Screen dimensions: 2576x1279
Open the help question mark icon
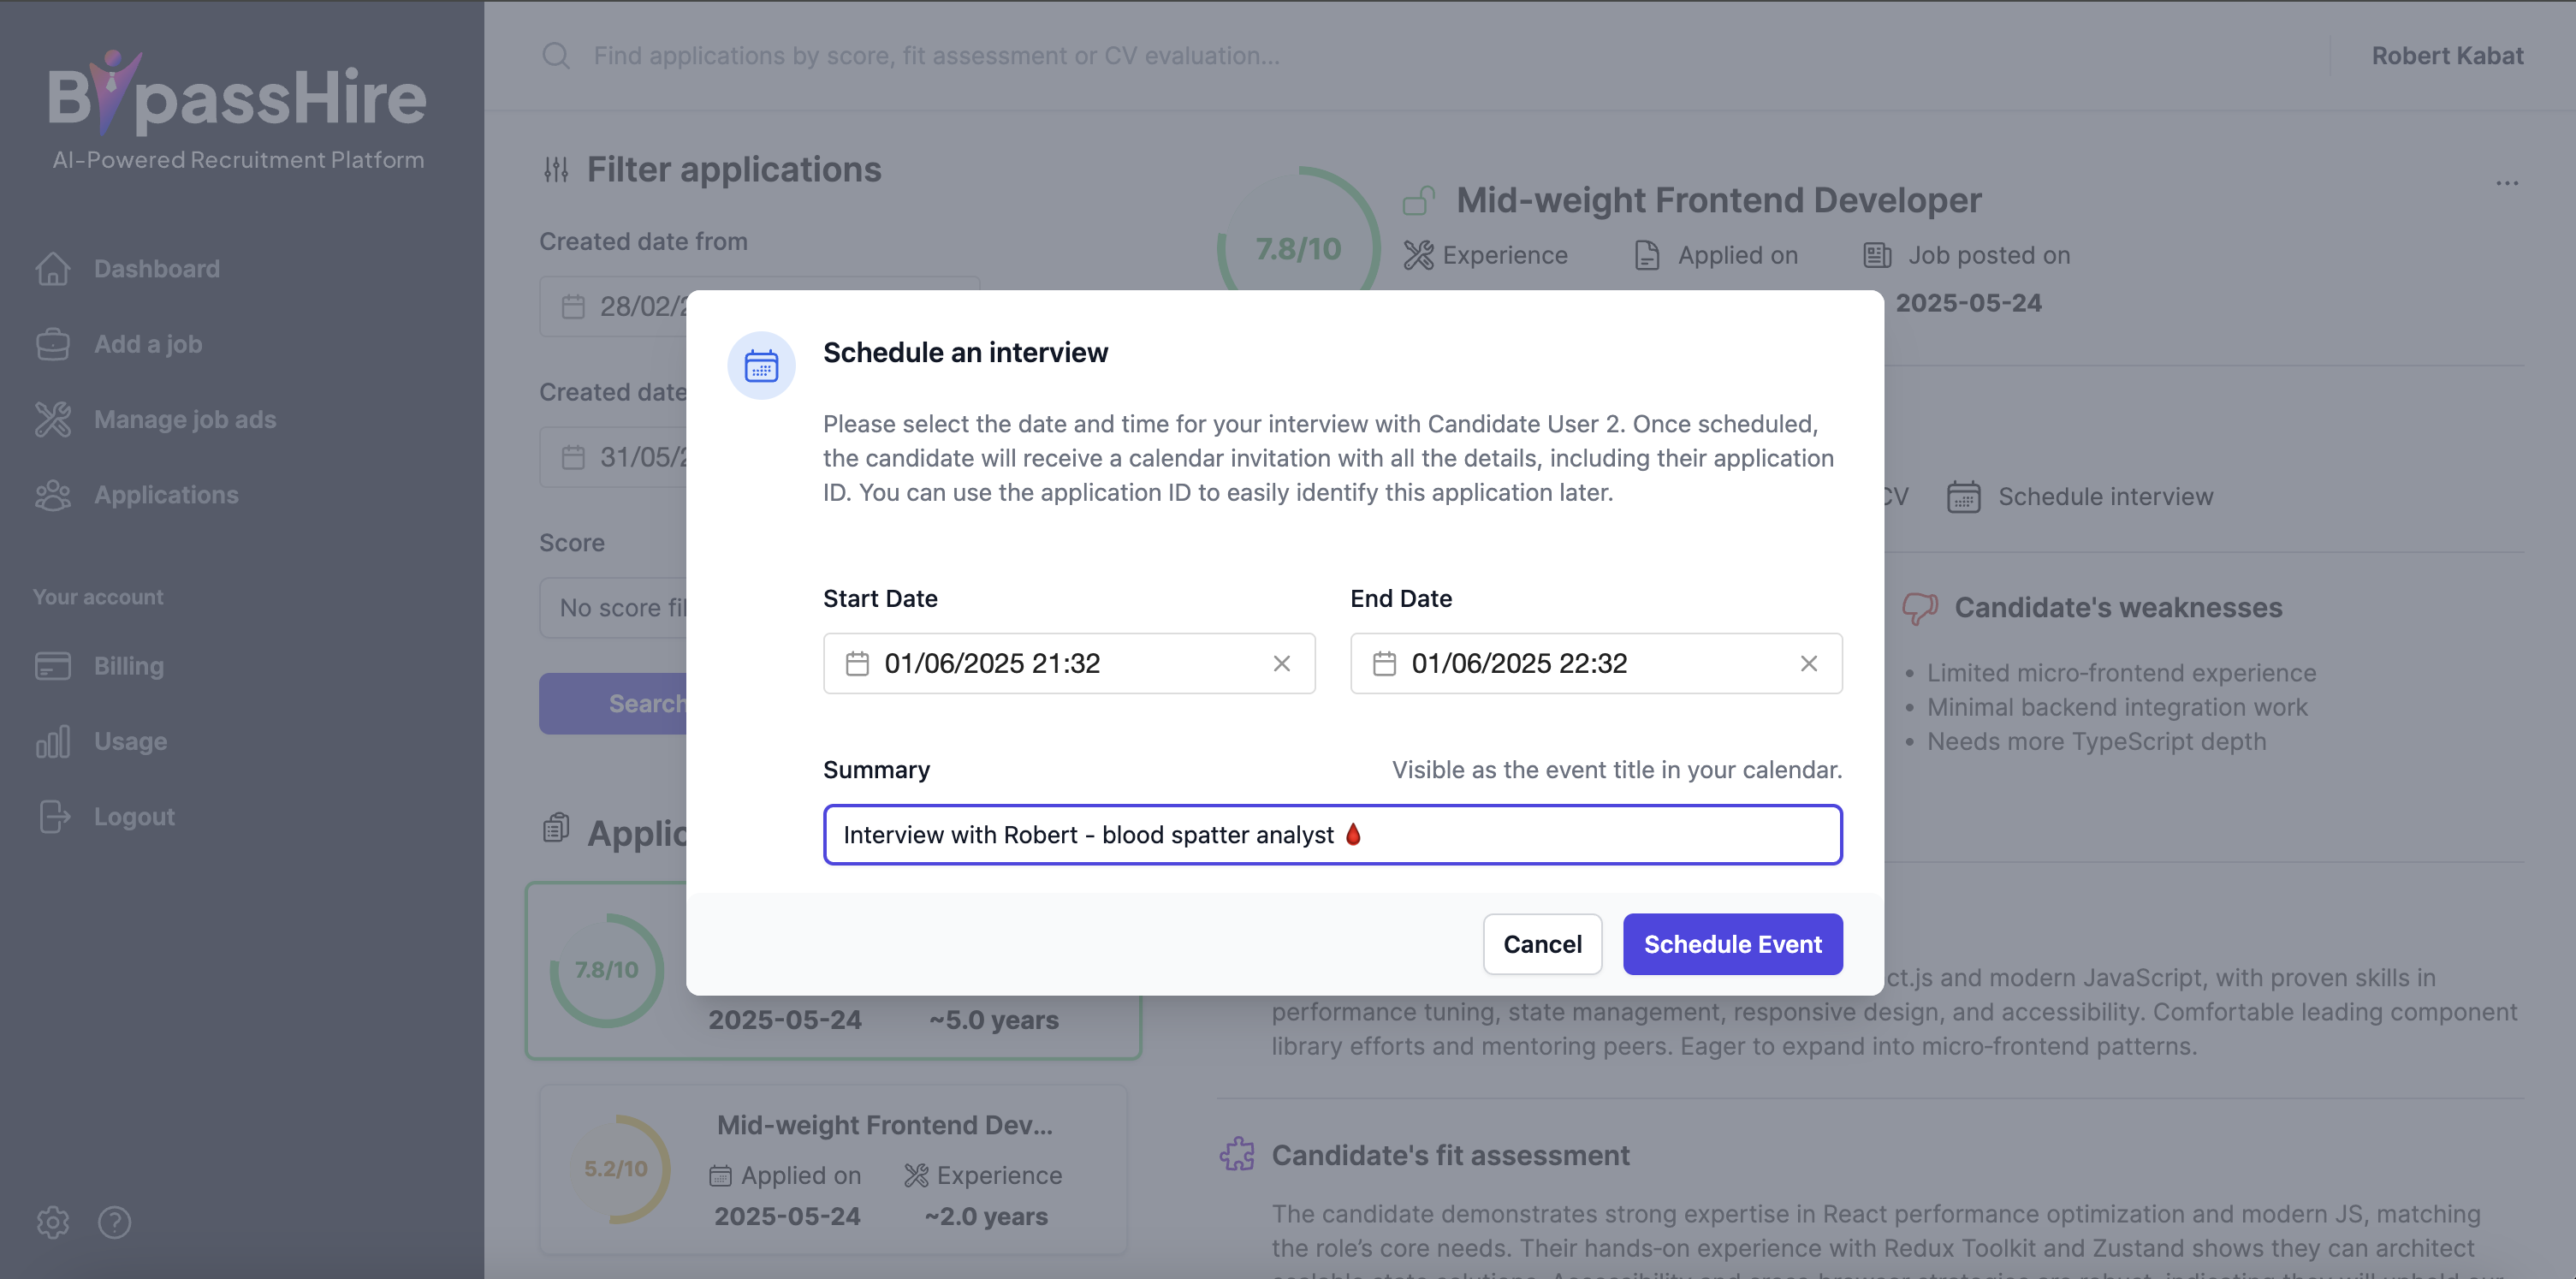tap(115, 1222)
